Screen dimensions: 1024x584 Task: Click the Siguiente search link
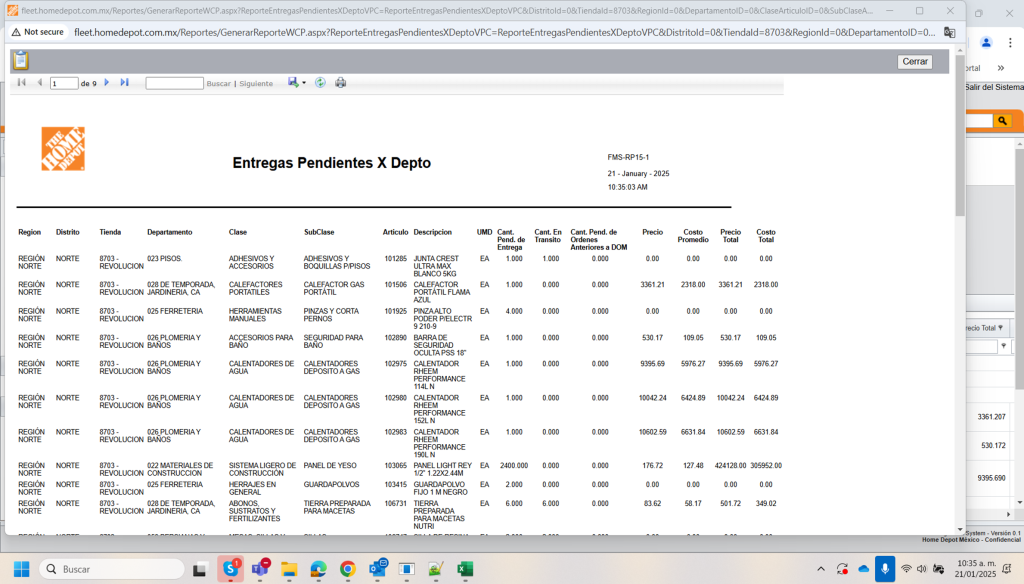pos(256,84)
